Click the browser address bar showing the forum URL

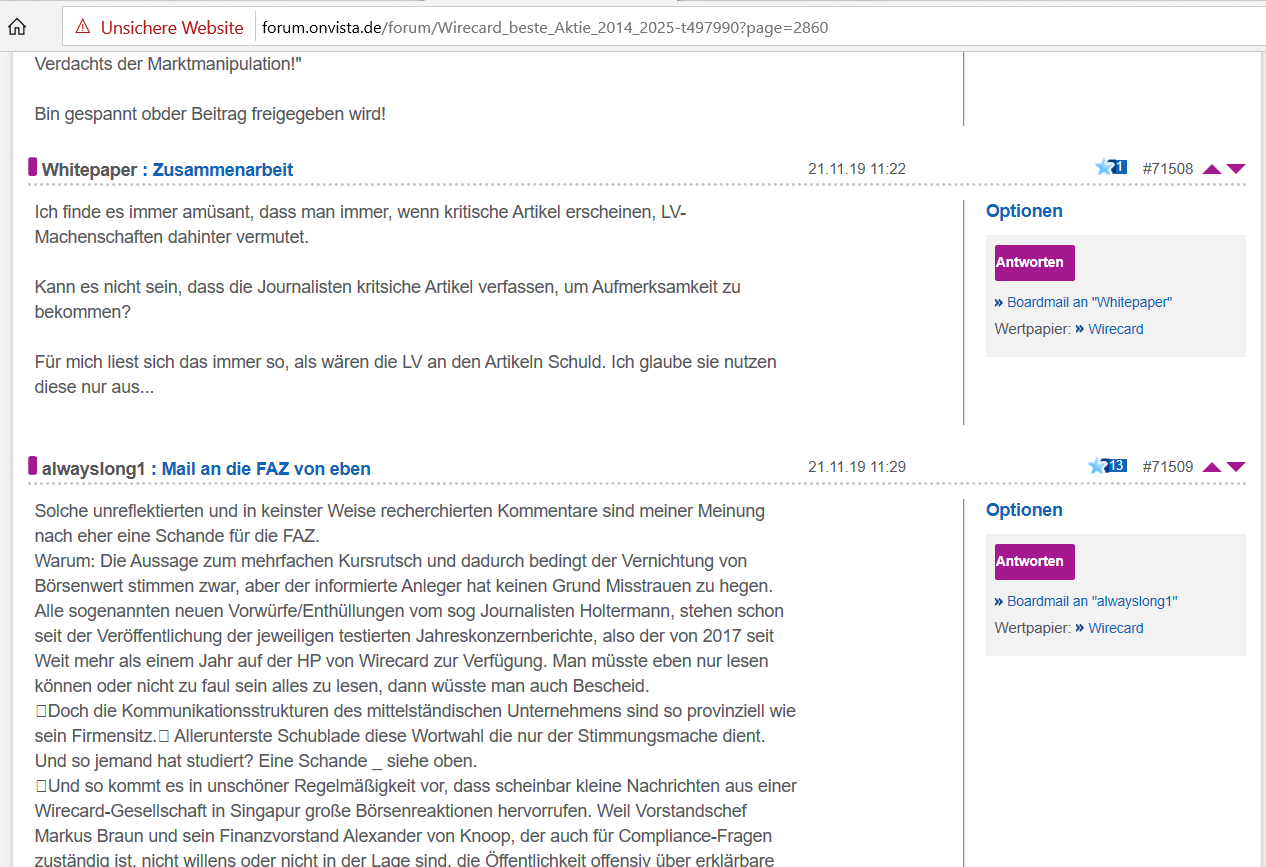pyautogui.click(x=545, y=27)
